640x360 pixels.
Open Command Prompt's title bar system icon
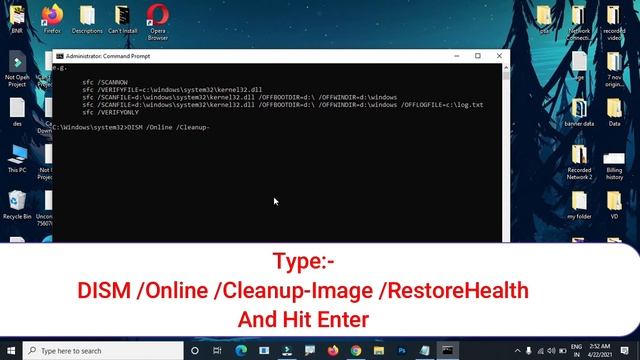tap(60, 56)
